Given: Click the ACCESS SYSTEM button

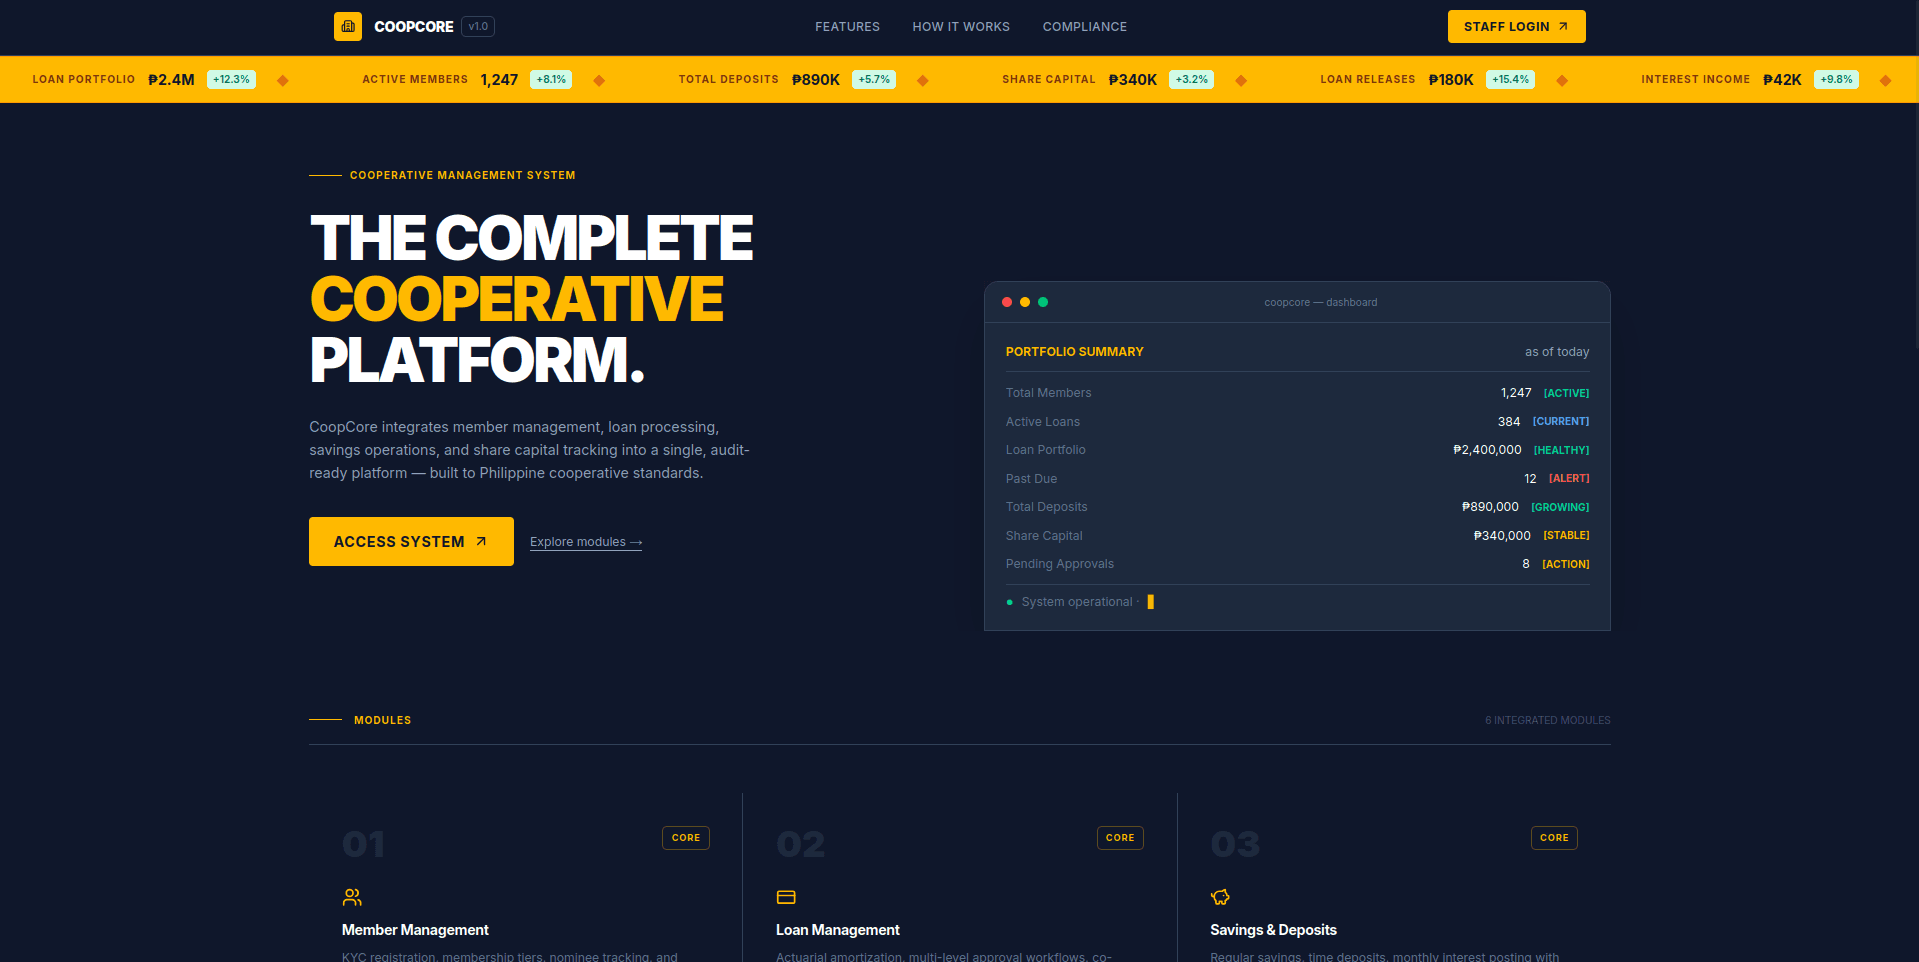Looking at the screenshot, I should pyautogui.click(x=410, y=541).
